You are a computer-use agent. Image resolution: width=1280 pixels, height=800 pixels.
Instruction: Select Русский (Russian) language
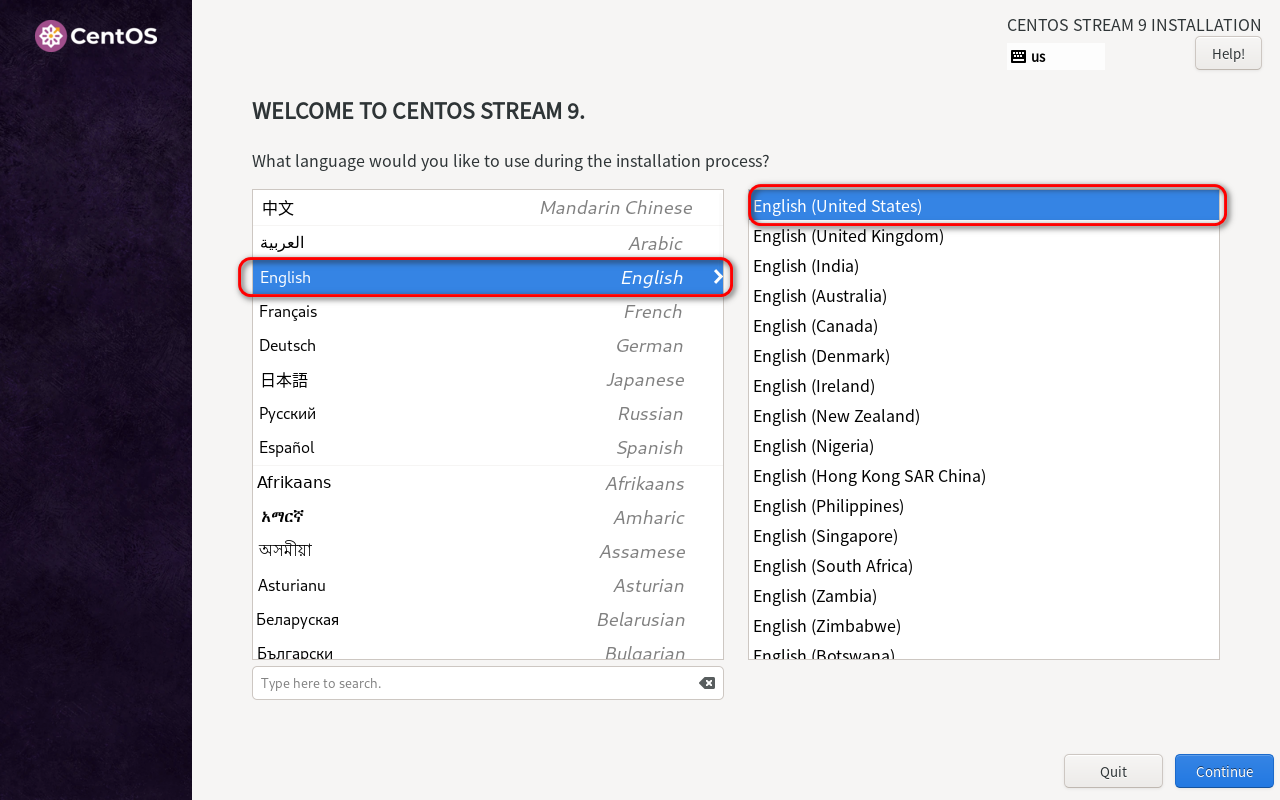488,414
